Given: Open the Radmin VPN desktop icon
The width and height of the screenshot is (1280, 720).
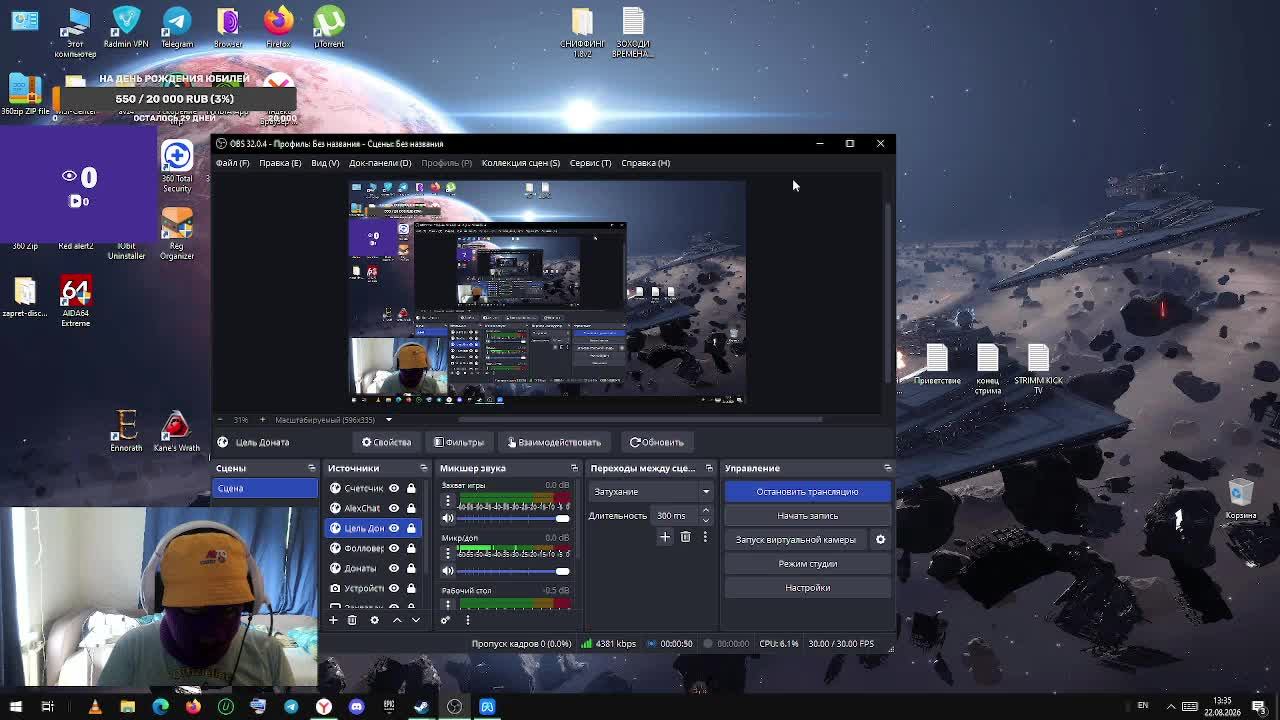Looking at the screenshot, I should click(126, 27).
